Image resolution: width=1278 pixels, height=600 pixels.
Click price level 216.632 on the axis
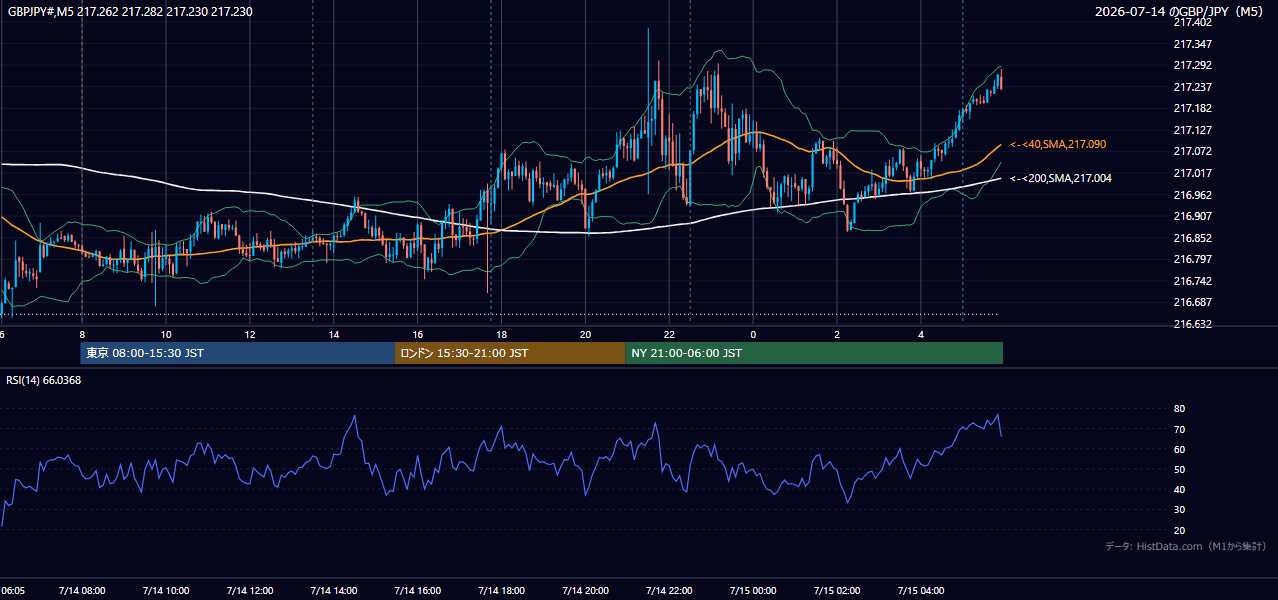click(1192, 324)
